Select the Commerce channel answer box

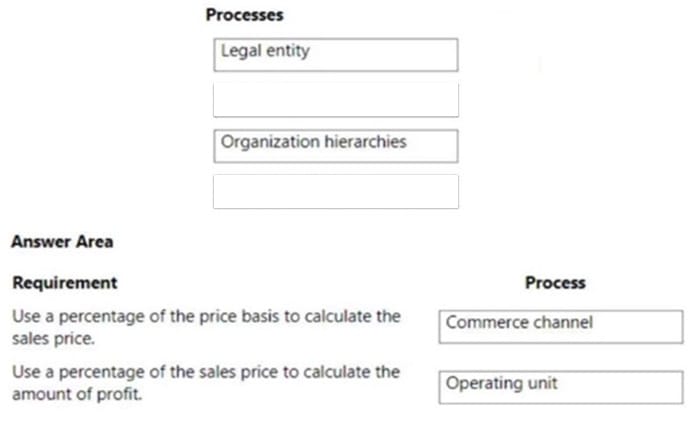click(561, 327)
